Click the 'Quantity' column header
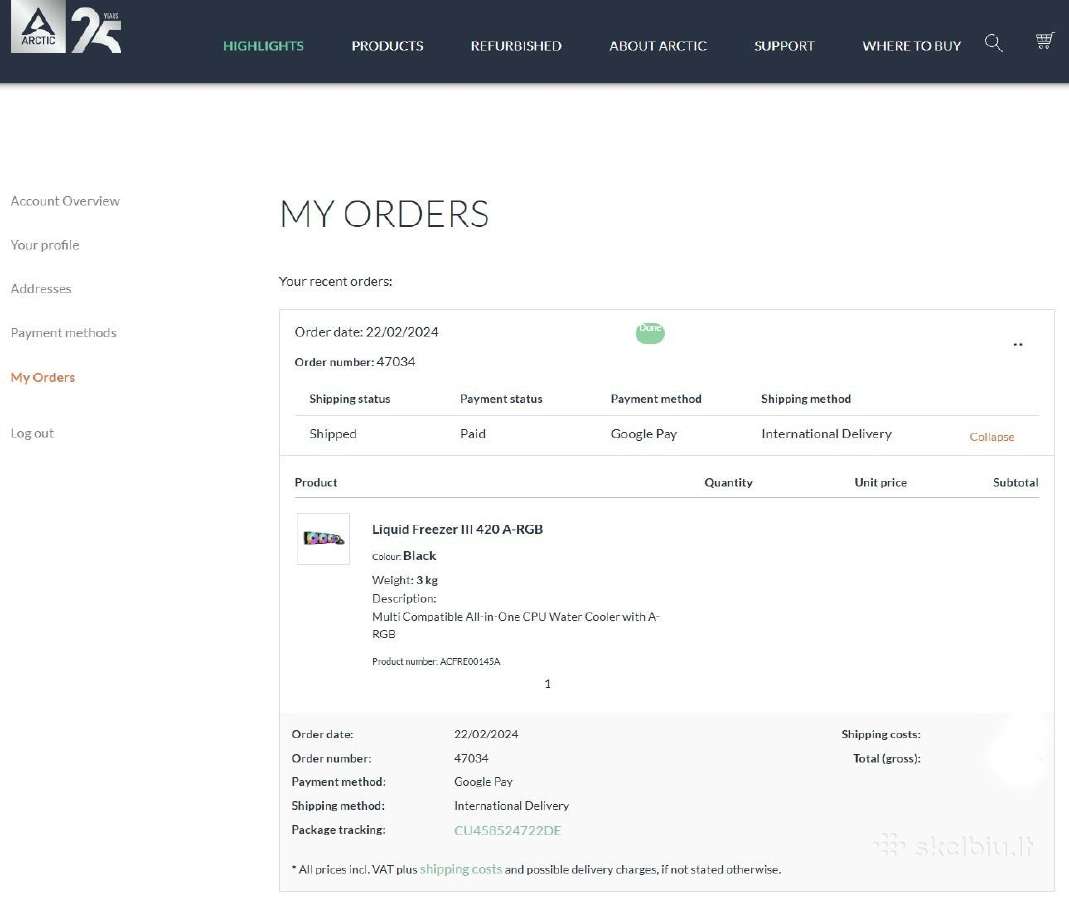This screenshot has height=900, width=1069. 728,483
